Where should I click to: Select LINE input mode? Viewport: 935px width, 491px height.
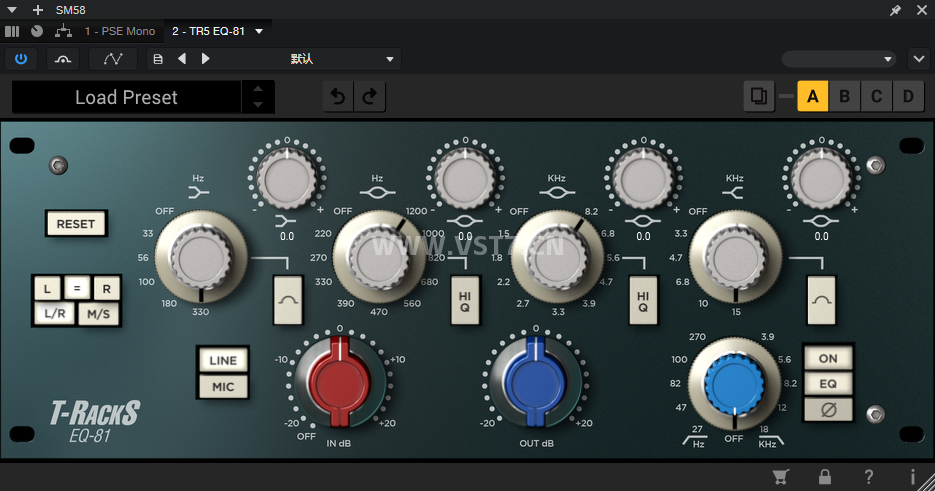(223, 360)
